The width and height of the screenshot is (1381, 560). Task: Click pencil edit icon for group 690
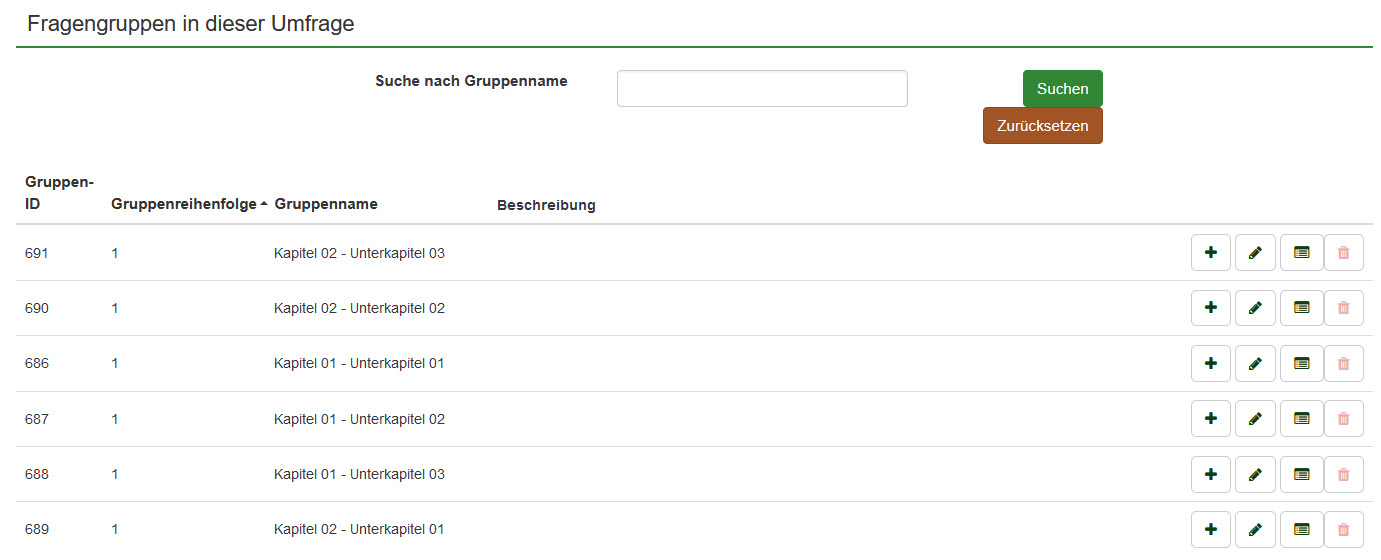[x=1255, y=308]
